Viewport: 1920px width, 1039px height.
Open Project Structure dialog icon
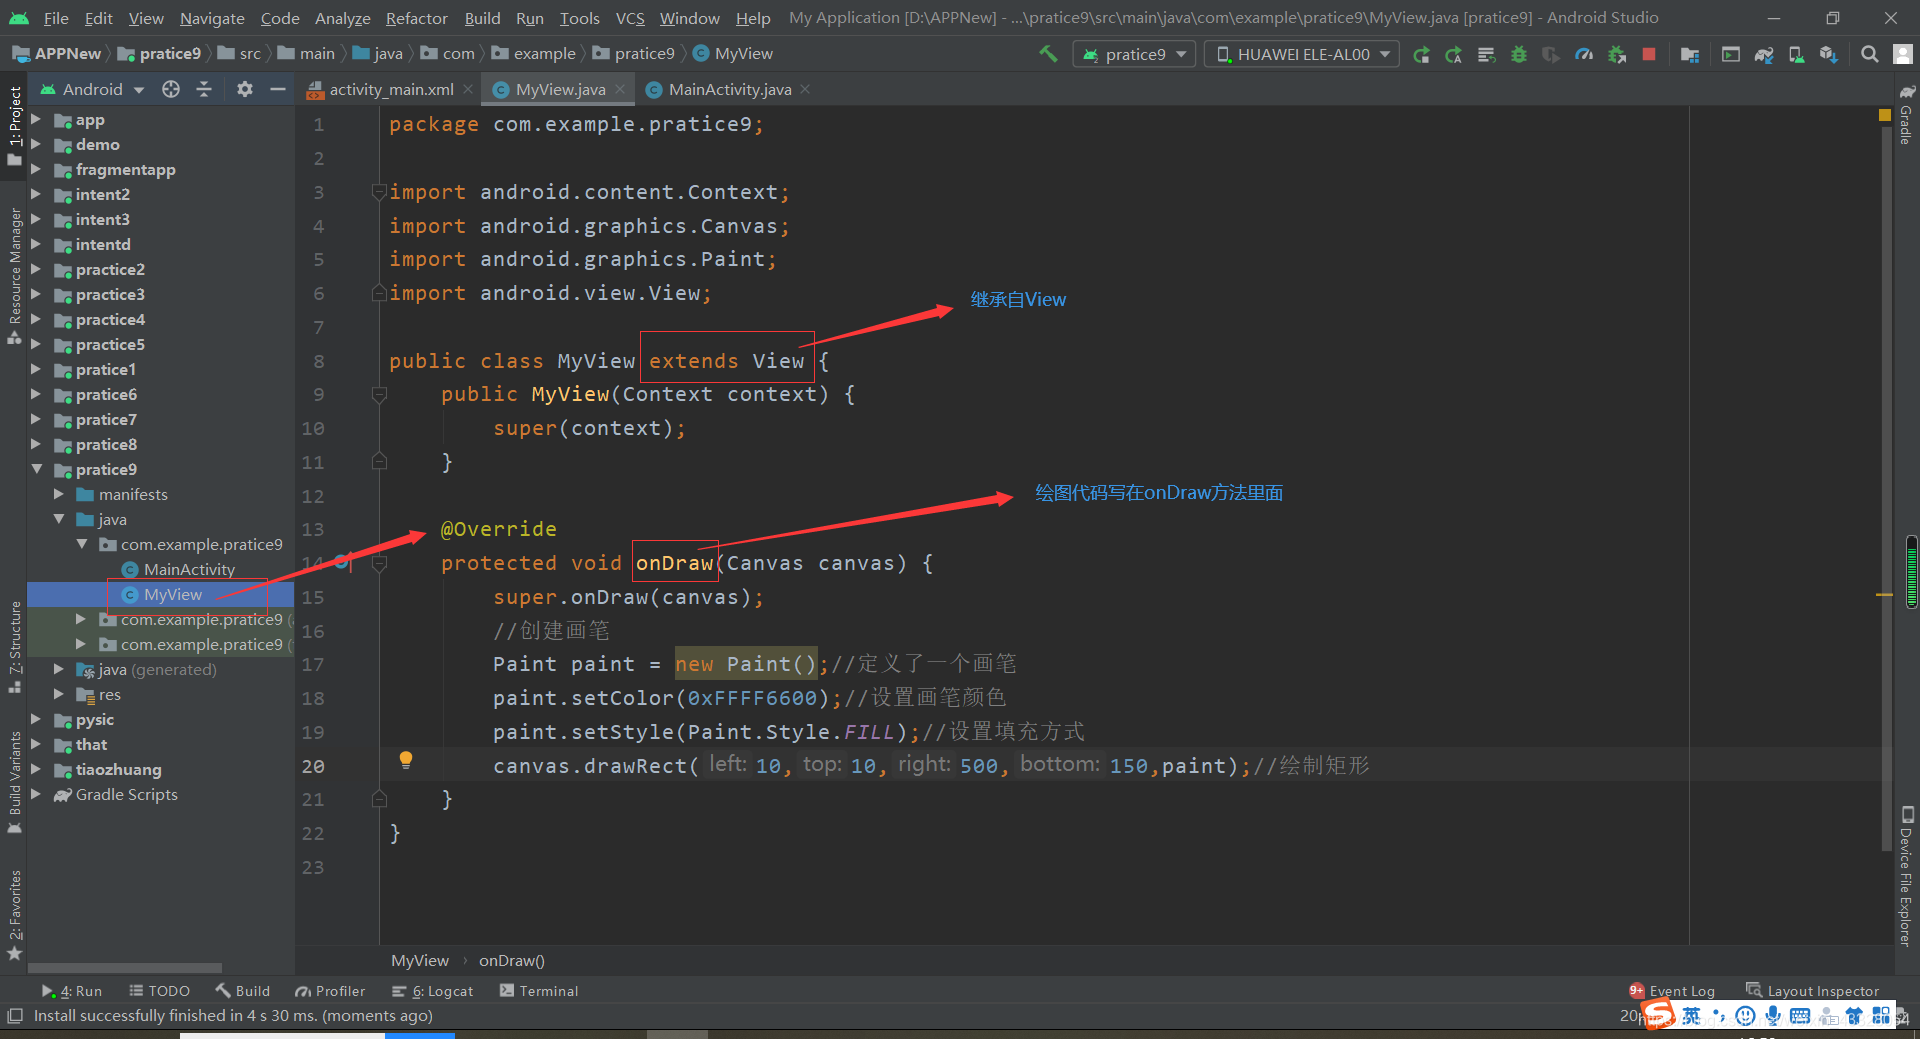1690,54
